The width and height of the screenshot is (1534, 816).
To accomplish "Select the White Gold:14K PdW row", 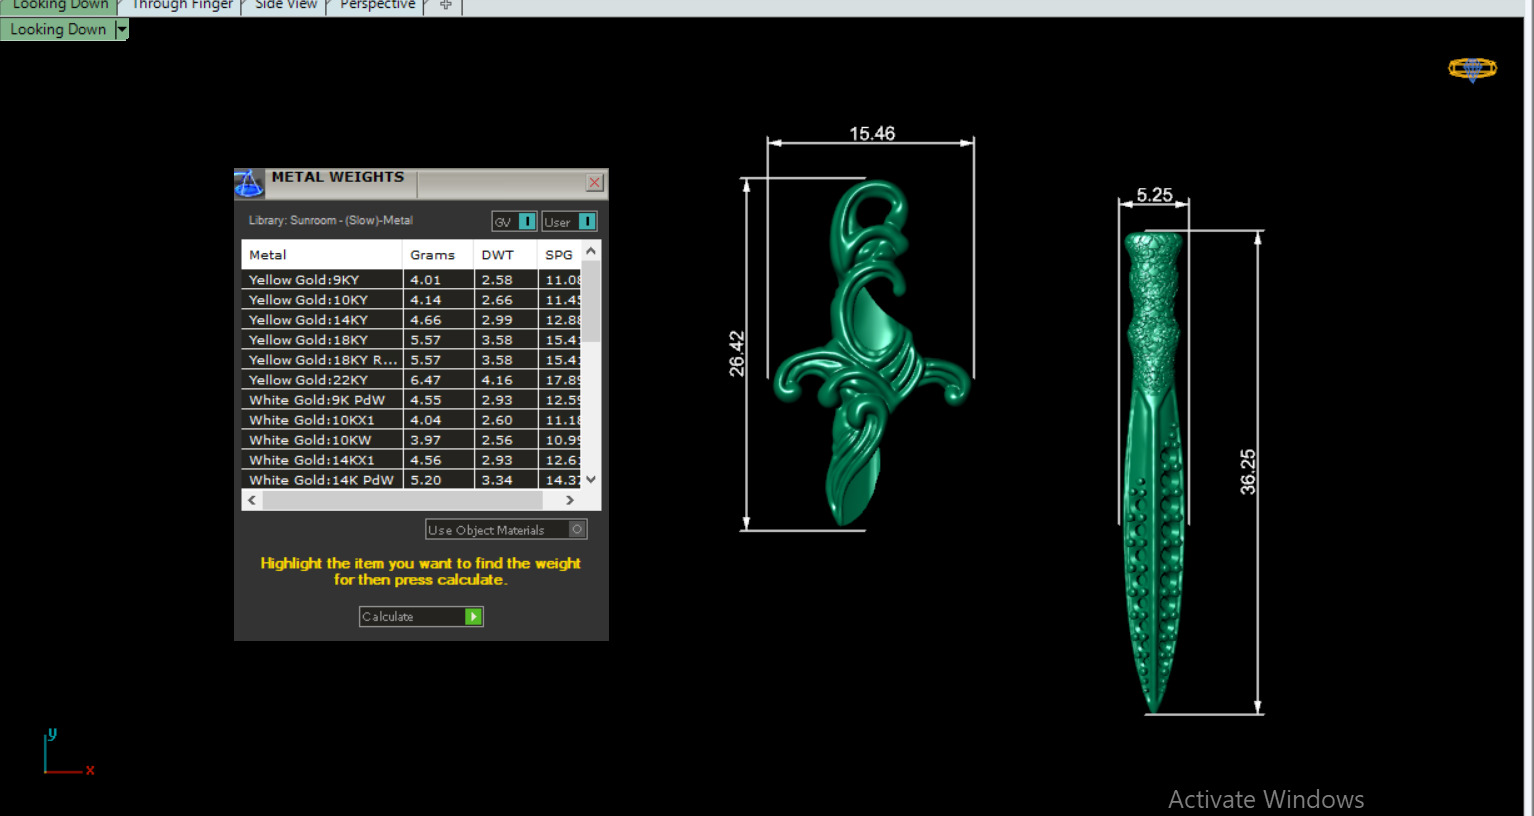I will [x=411, y=480].
